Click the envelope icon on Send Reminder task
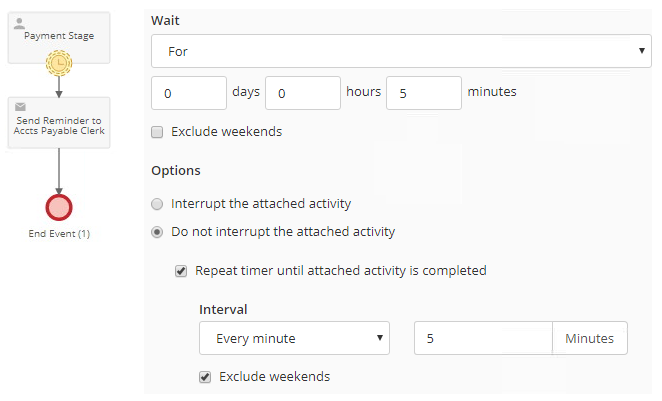The width and height of the screenshot is (662, 401). coord(19,106)
